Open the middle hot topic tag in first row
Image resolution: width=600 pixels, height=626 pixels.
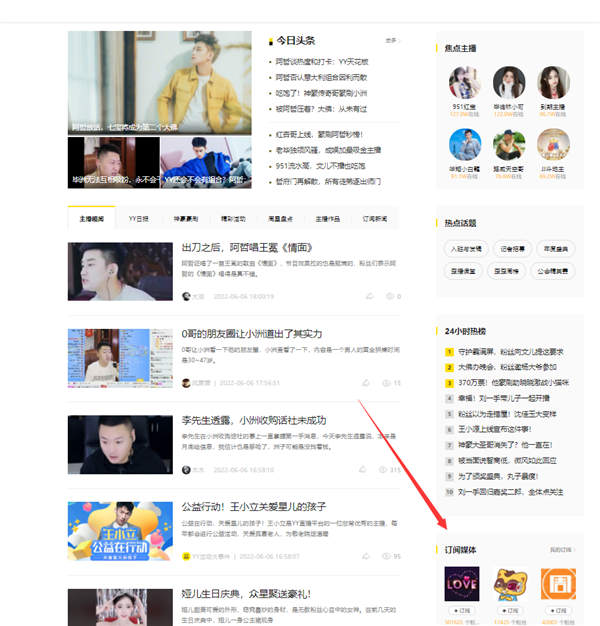pyautogui.click(x=512, y=249)
